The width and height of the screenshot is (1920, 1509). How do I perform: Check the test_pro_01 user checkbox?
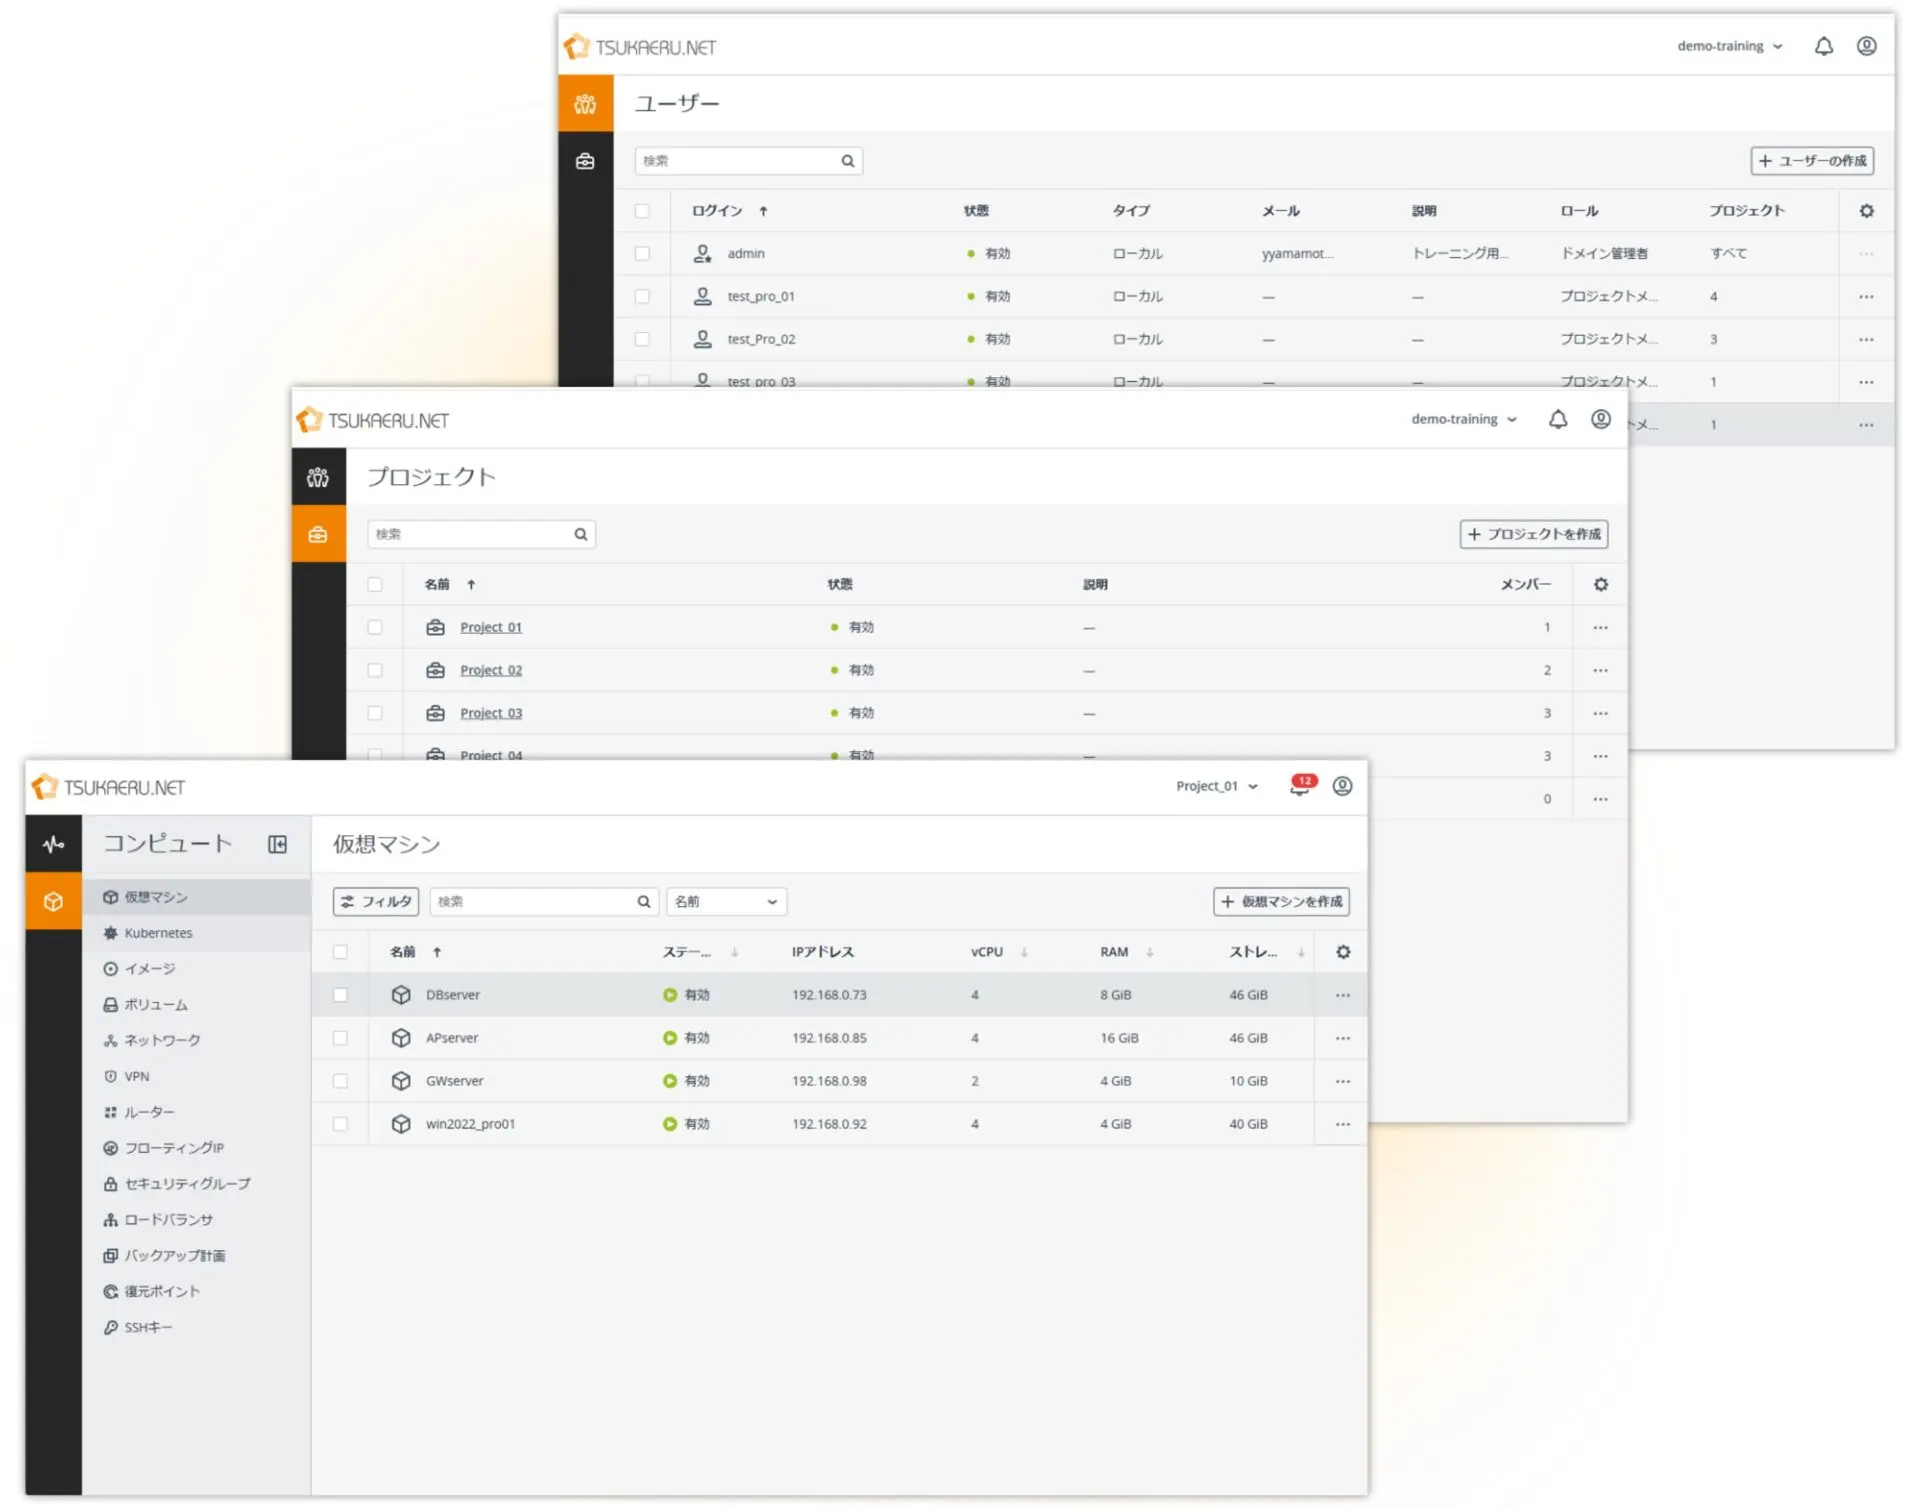coord(642,296)
